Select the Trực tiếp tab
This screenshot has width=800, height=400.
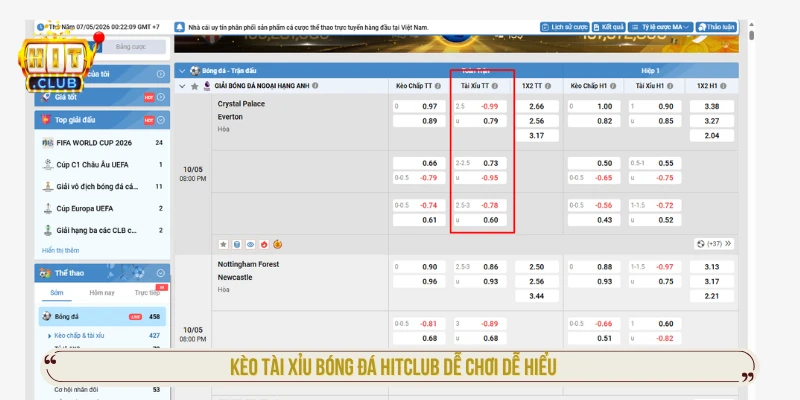[147, 292]
